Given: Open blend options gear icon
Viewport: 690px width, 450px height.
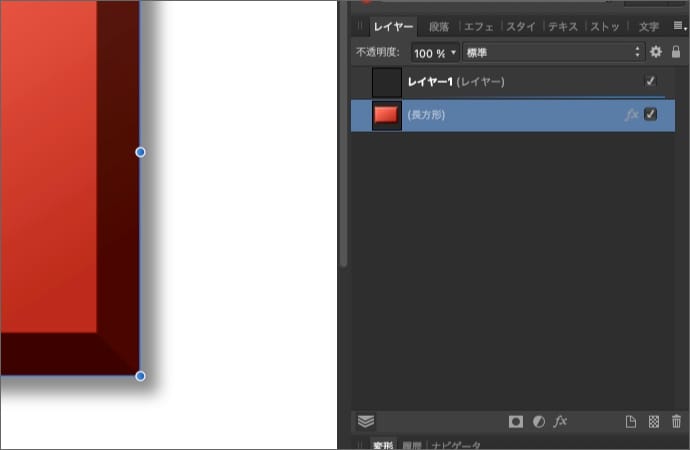Looking at the screenshot, I should click(656, 52).
